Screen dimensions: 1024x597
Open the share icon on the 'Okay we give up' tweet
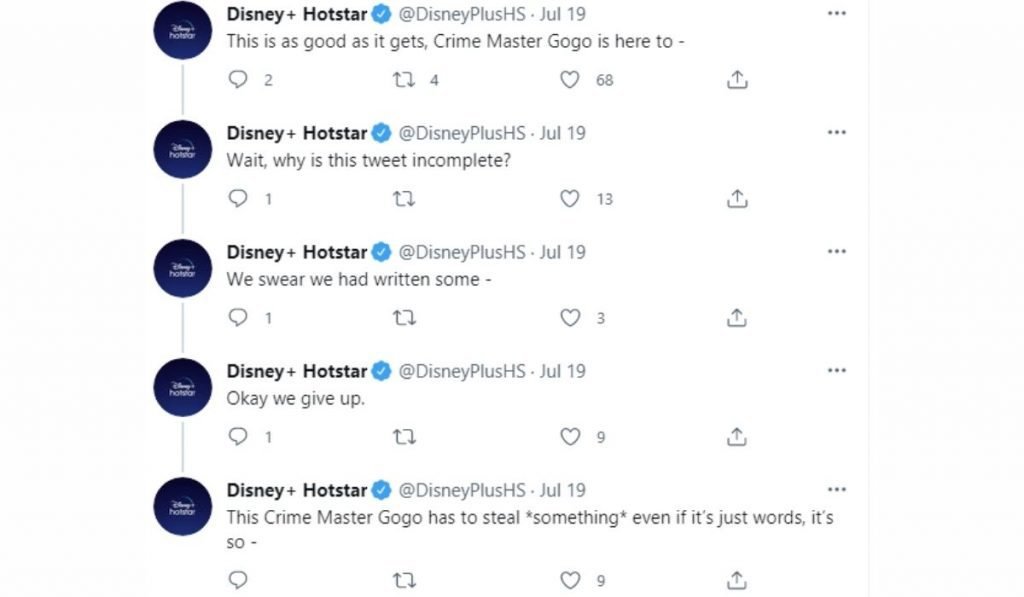(x=736, y=436)
